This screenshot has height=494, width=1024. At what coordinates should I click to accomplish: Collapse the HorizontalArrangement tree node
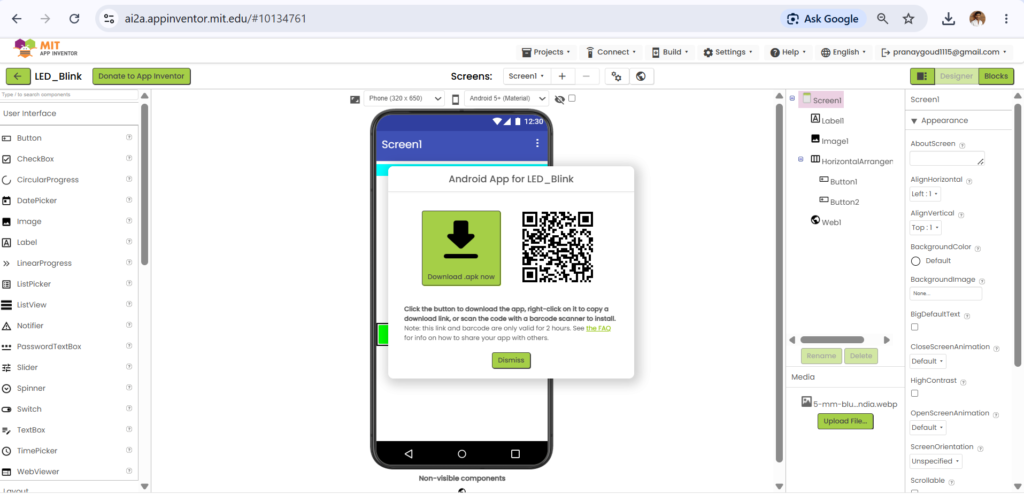(801, 159)
